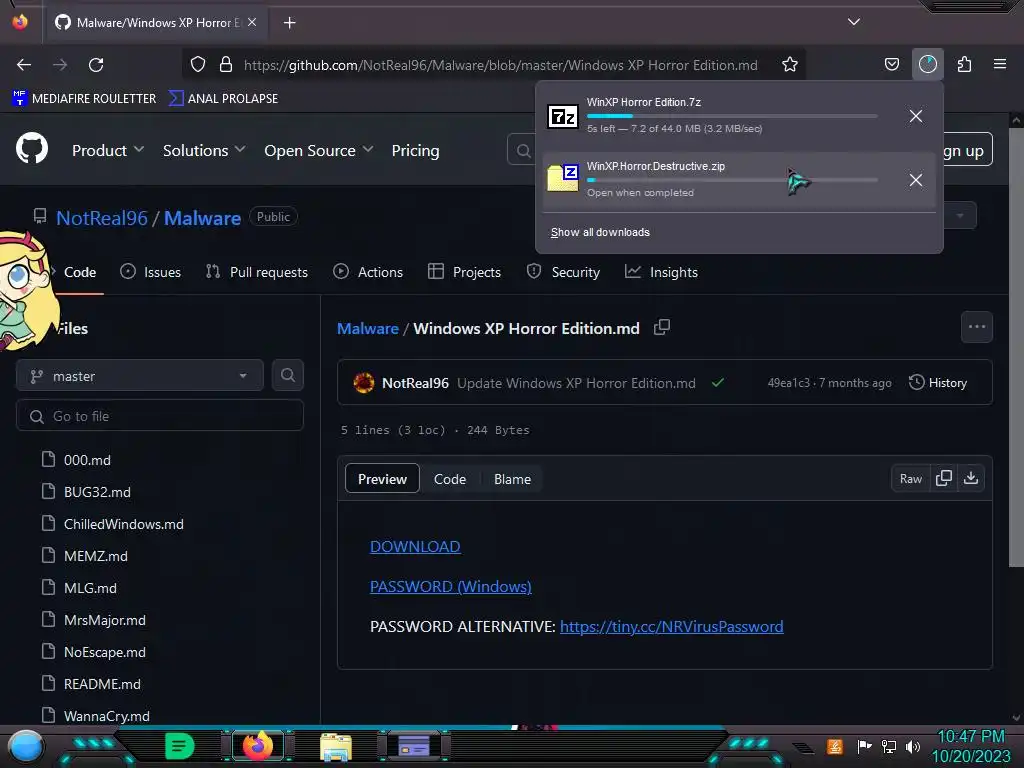Screen dimensions: 1024x768
Task: Download raw file icon
Action: click(x=970, y=479)
